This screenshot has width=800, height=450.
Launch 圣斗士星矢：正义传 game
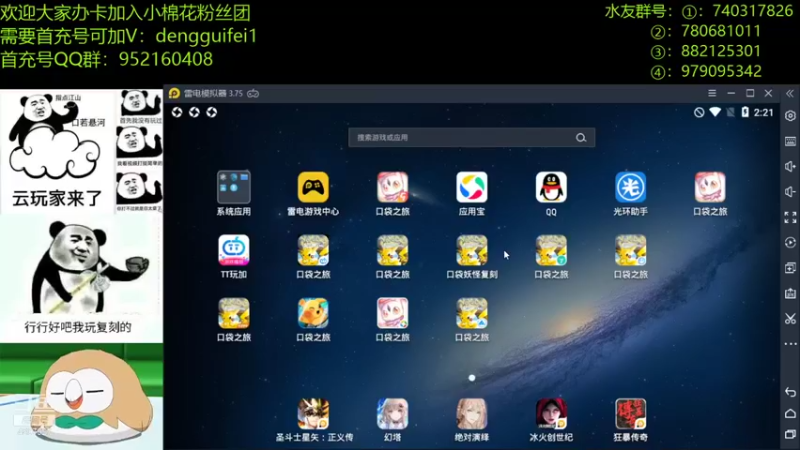click(x=313, y=414)
